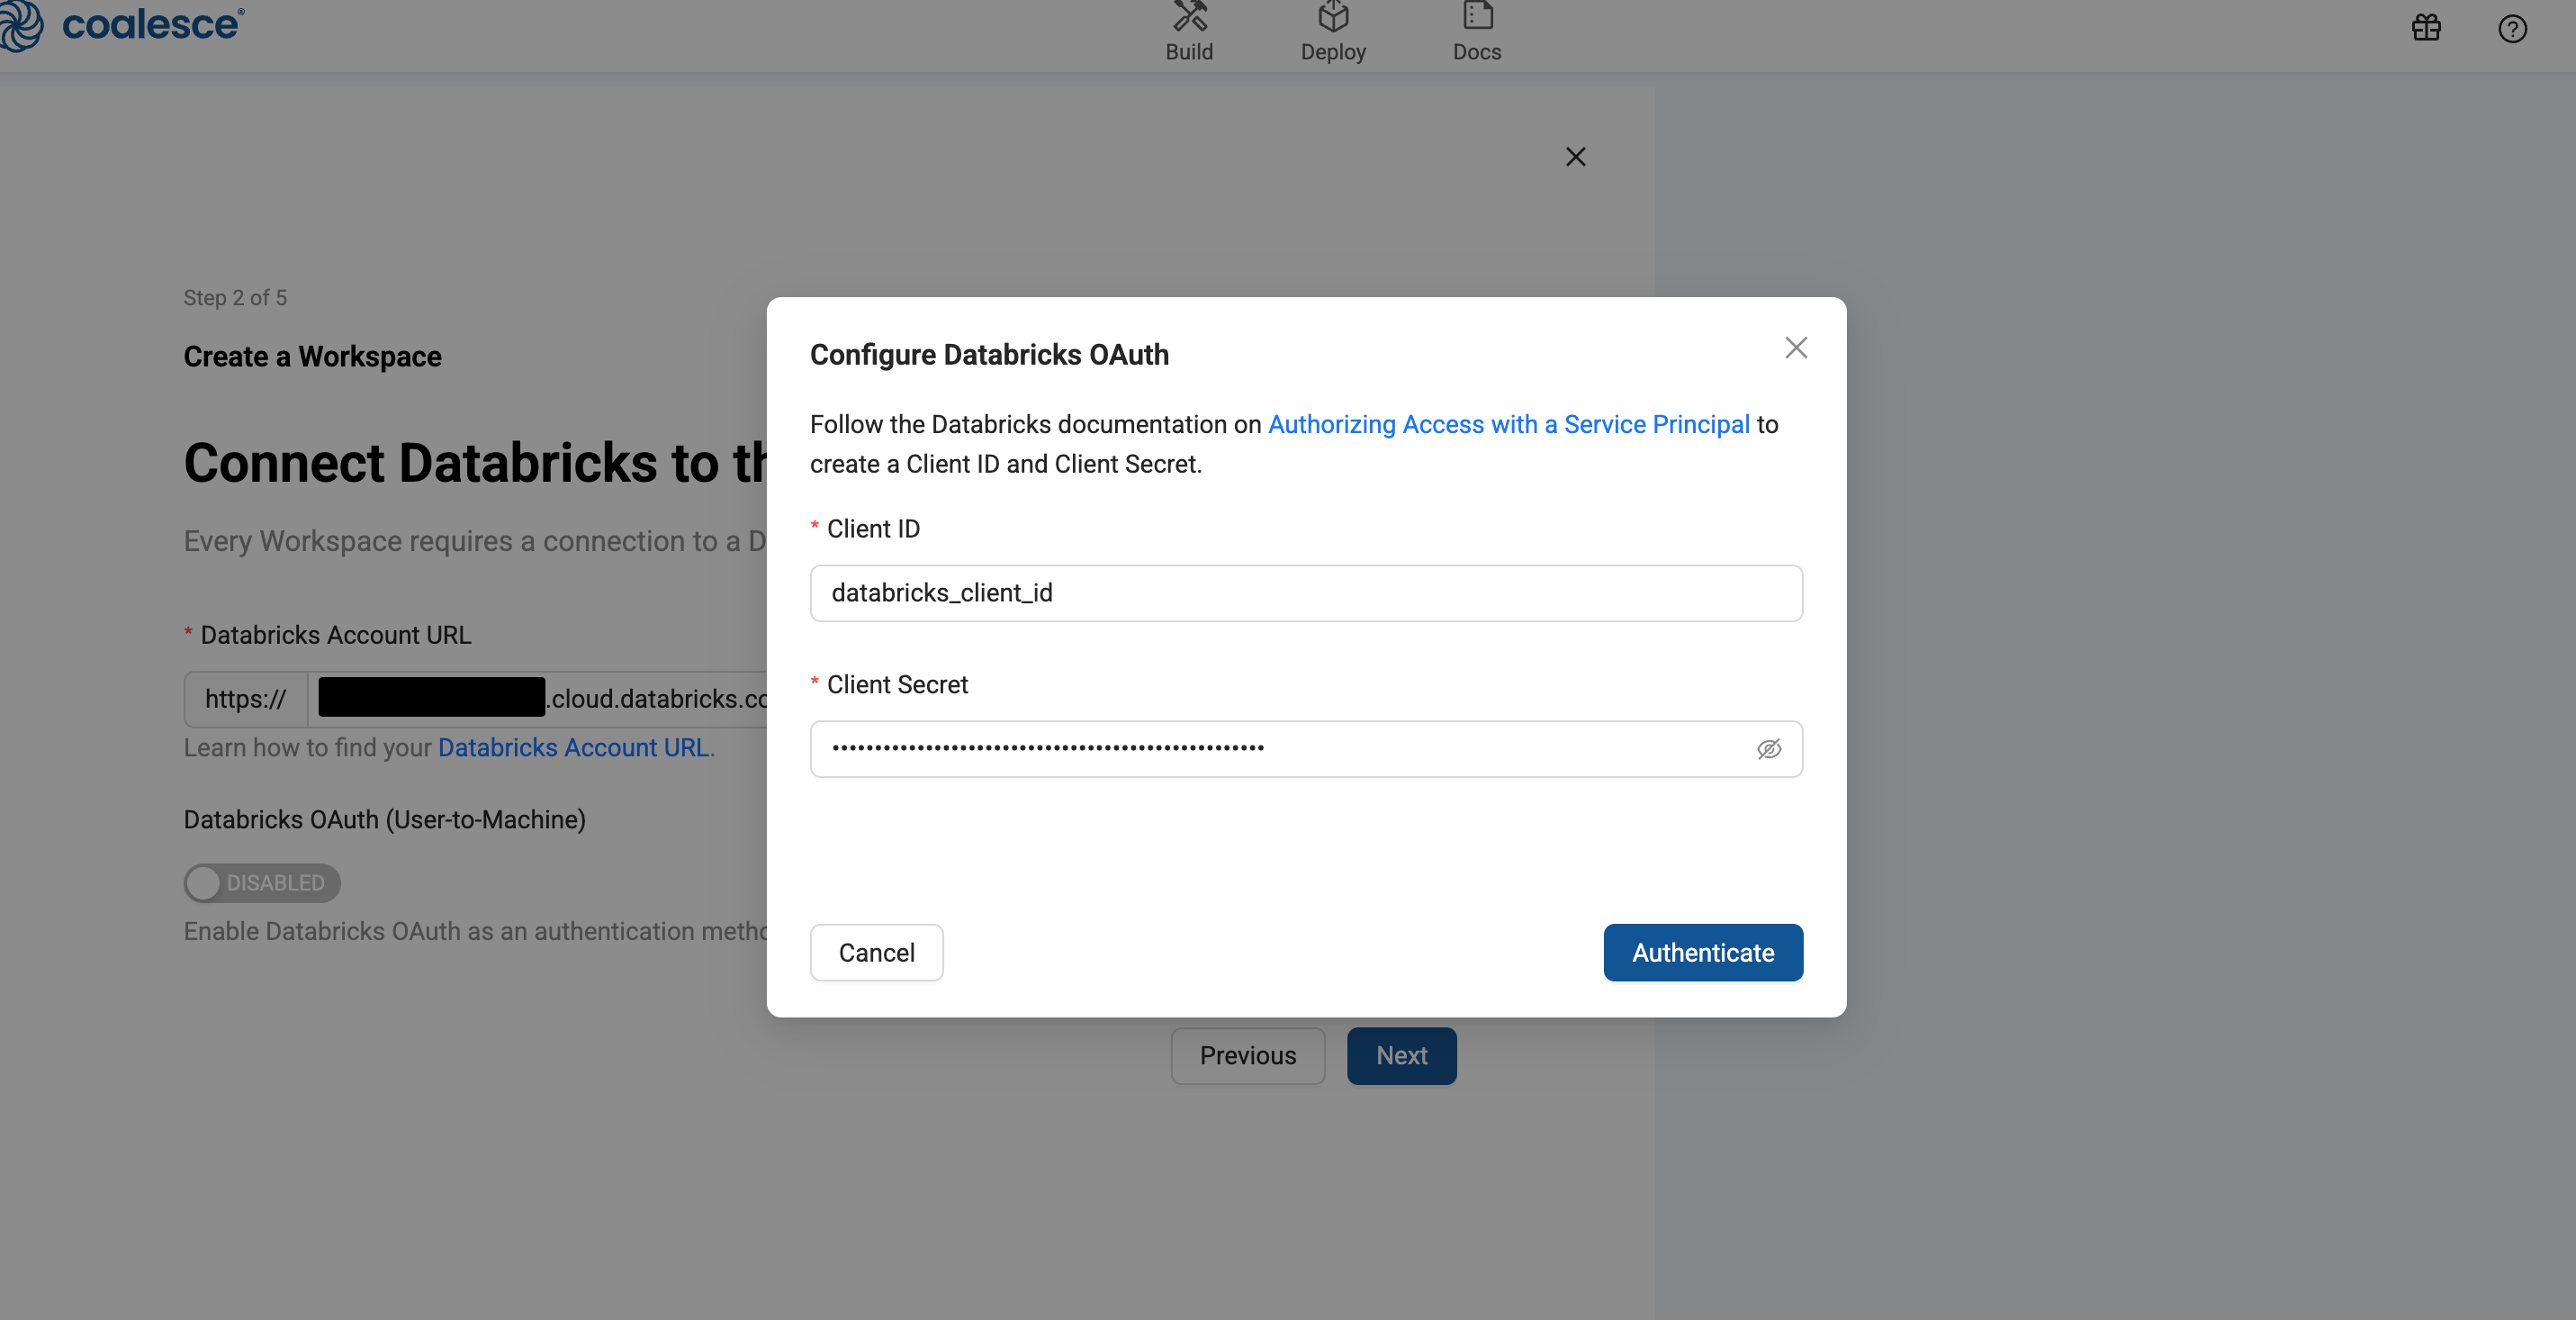Click the Coalesce logo

[121, 24]
